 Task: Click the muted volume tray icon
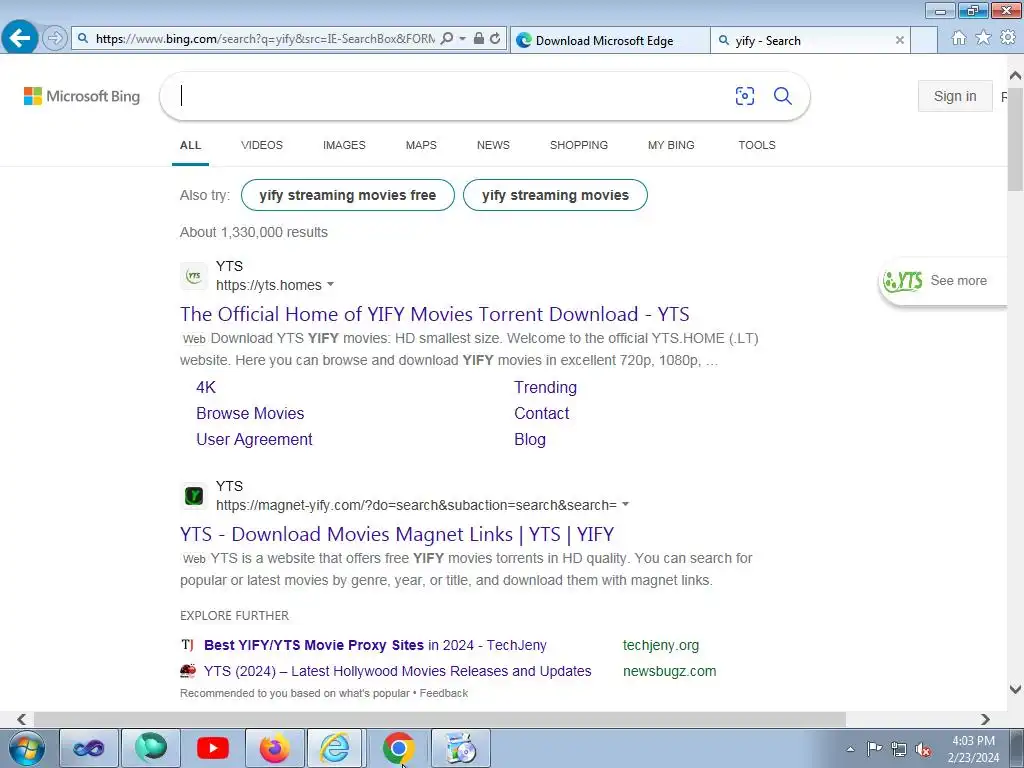923,750
